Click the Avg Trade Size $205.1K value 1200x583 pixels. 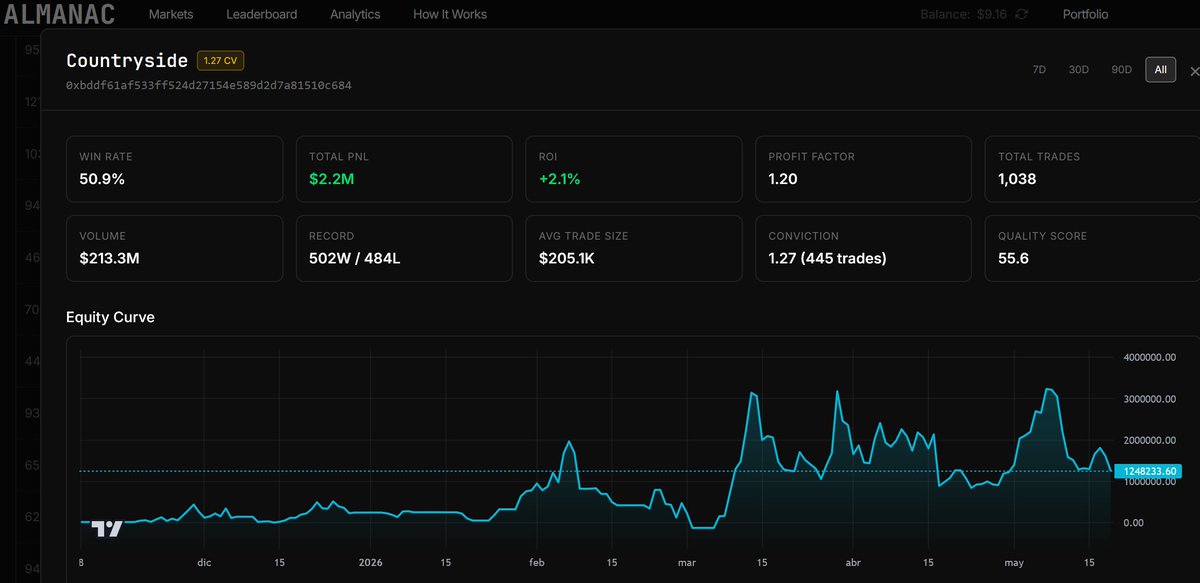pos(567,258)
